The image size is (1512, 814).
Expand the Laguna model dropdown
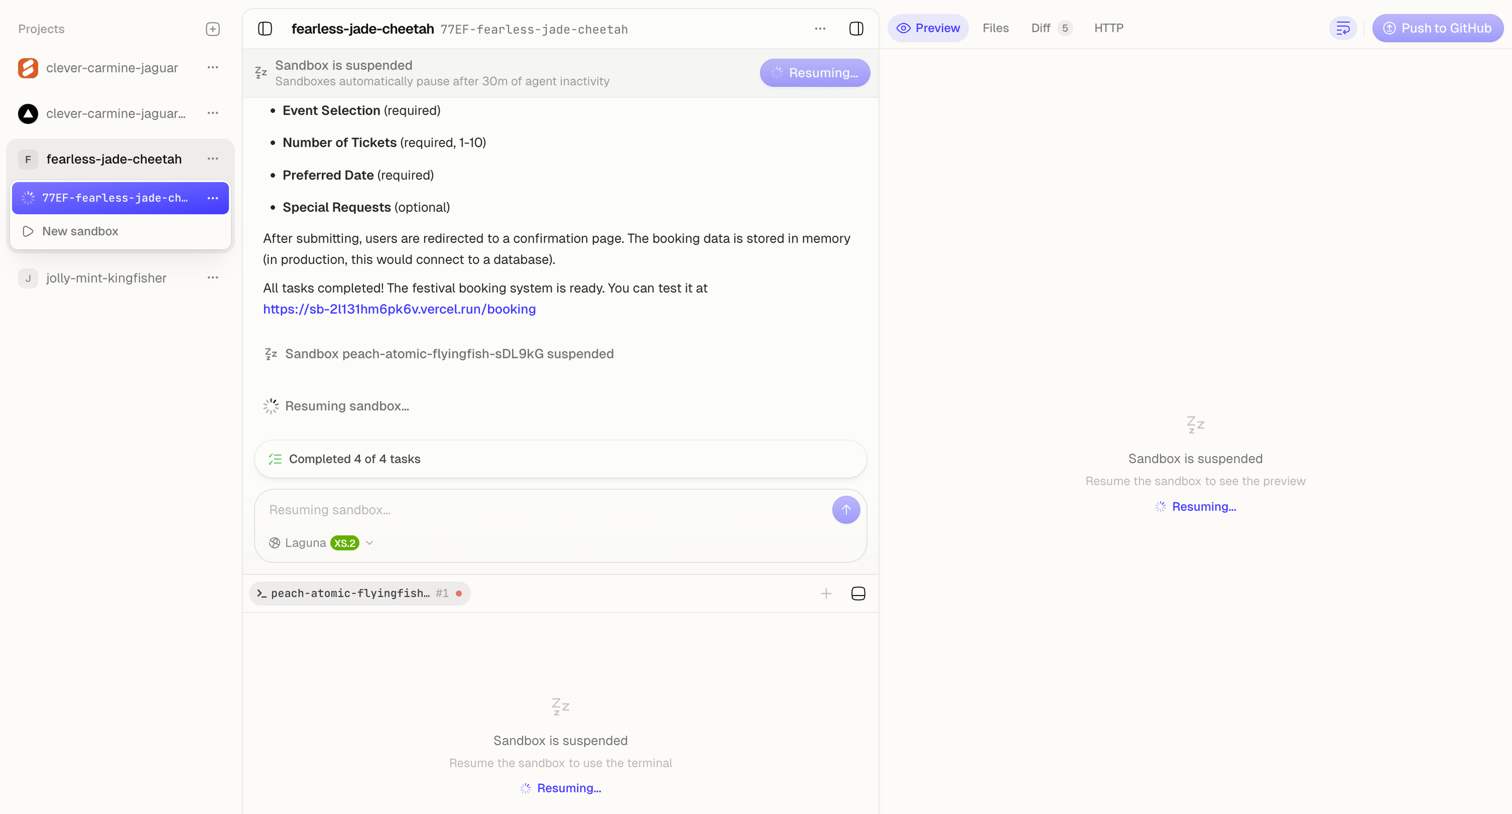(321, 543)
